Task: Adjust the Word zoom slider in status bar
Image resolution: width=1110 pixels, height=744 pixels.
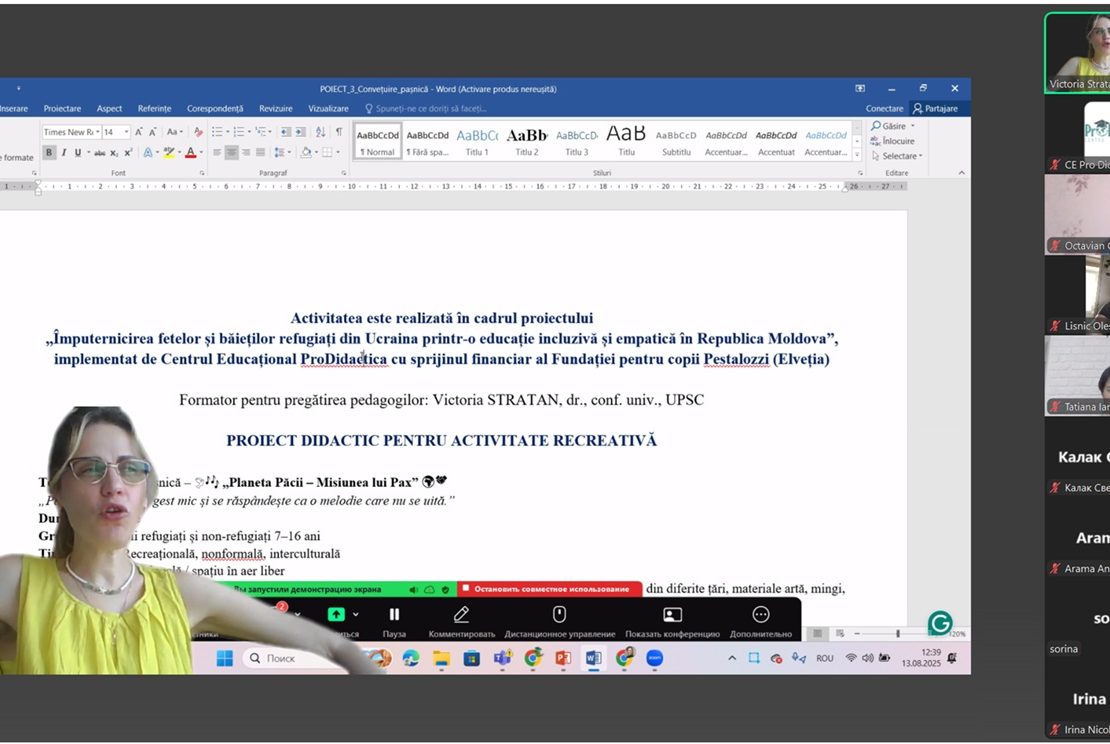Action: click(x=898, y=634)
